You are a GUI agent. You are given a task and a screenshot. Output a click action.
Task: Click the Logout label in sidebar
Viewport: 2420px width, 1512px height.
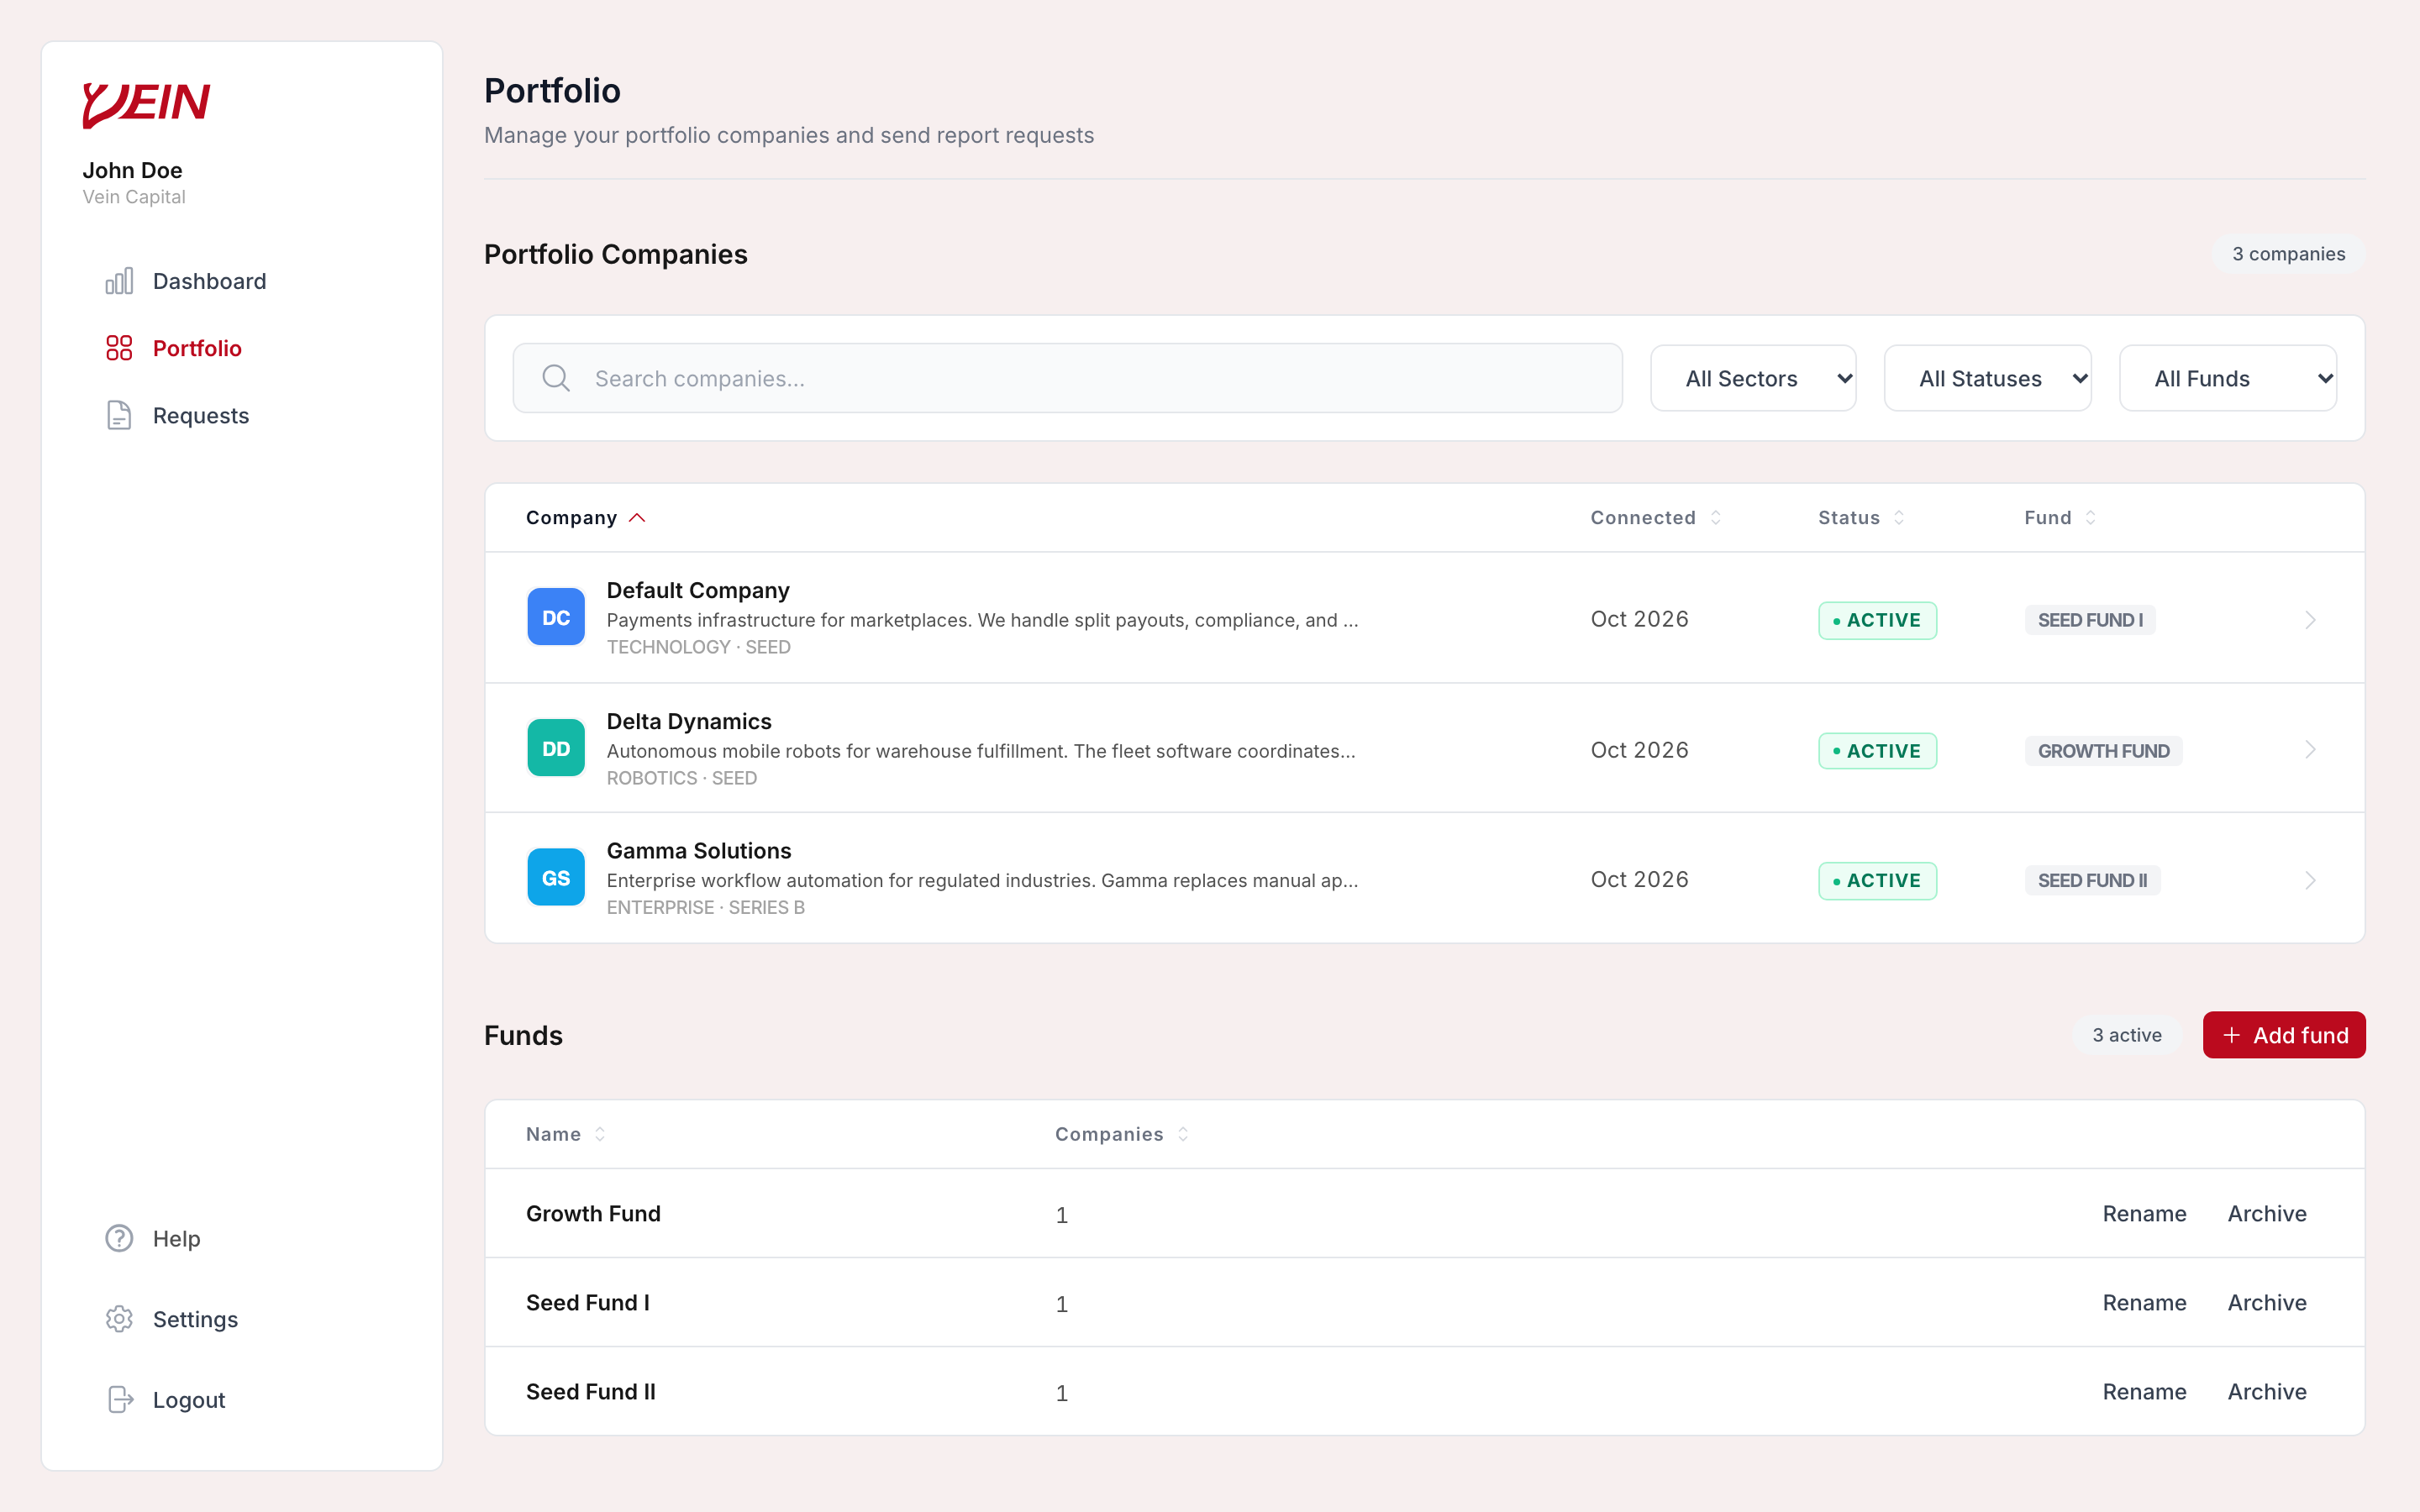point(189,1400)
